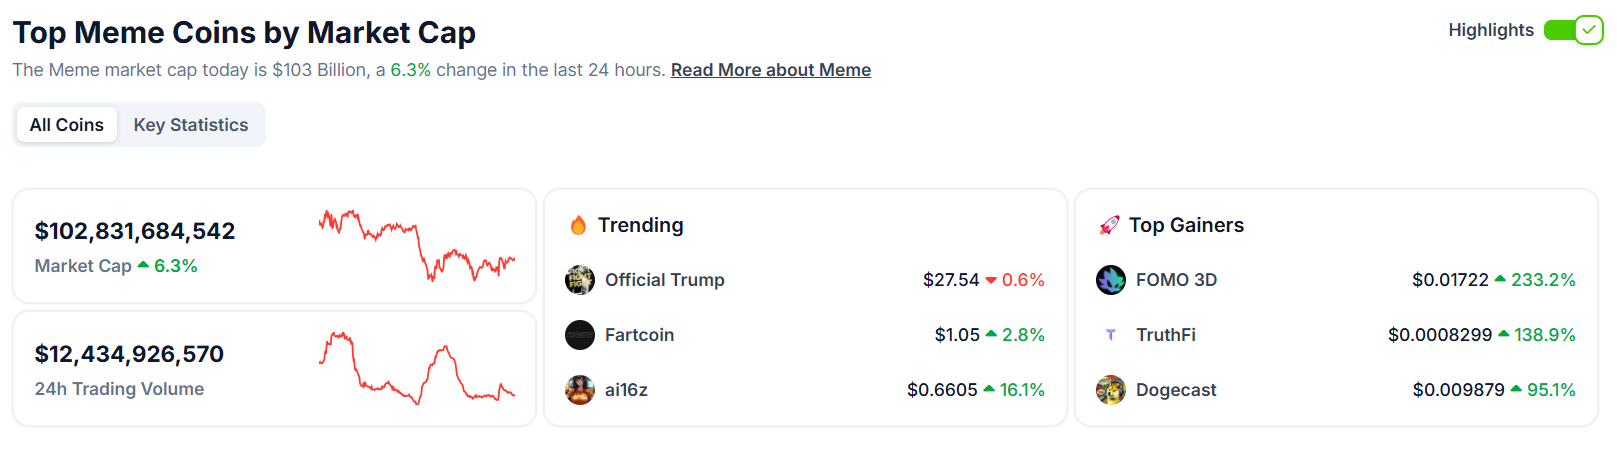
Task: Open the Read More about Meme link
Action: (771, 70)
